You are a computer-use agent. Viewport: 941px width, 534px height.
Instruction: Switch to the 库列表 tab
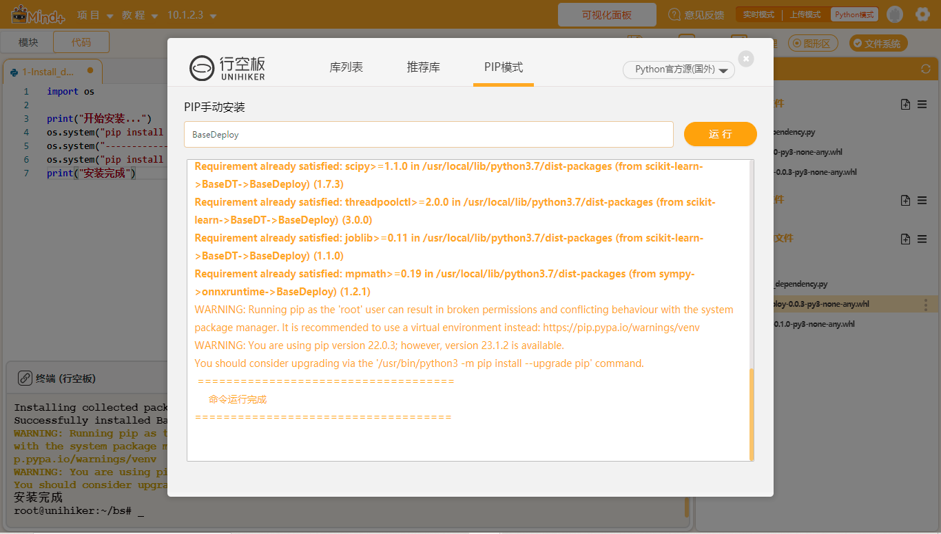[346, 67]
